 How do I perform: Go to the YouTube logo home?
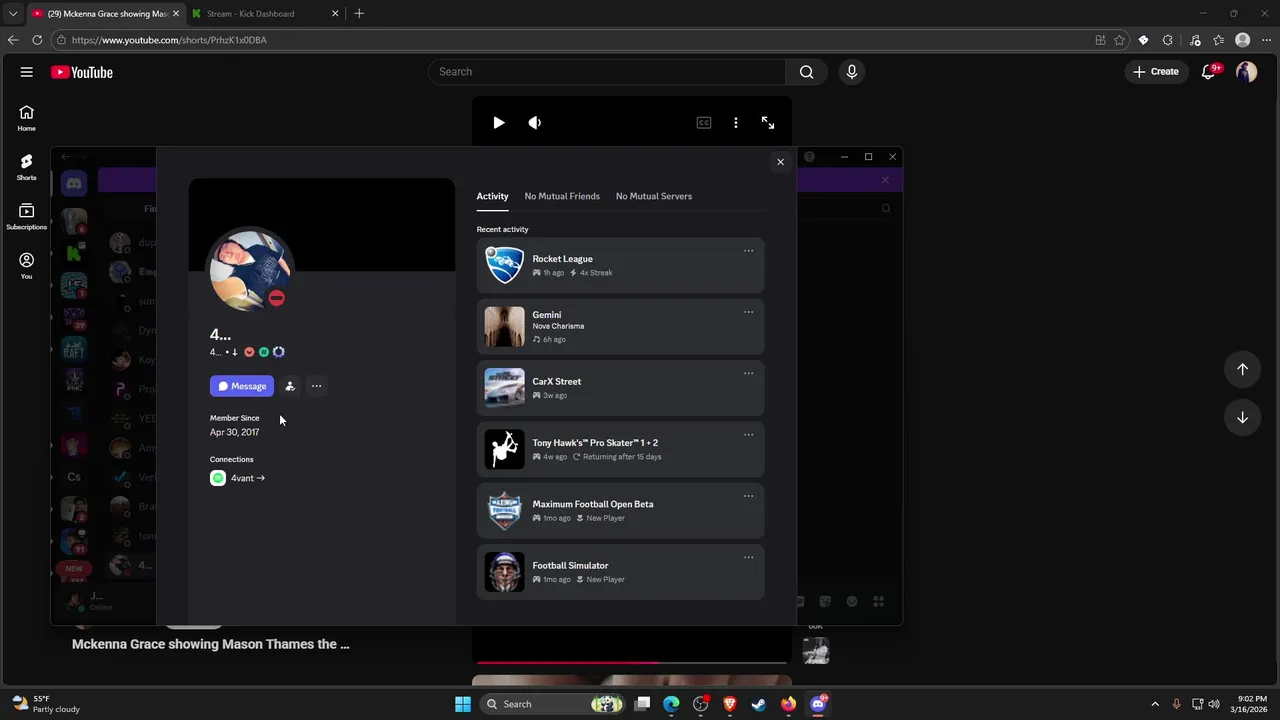tap(82, 72)
